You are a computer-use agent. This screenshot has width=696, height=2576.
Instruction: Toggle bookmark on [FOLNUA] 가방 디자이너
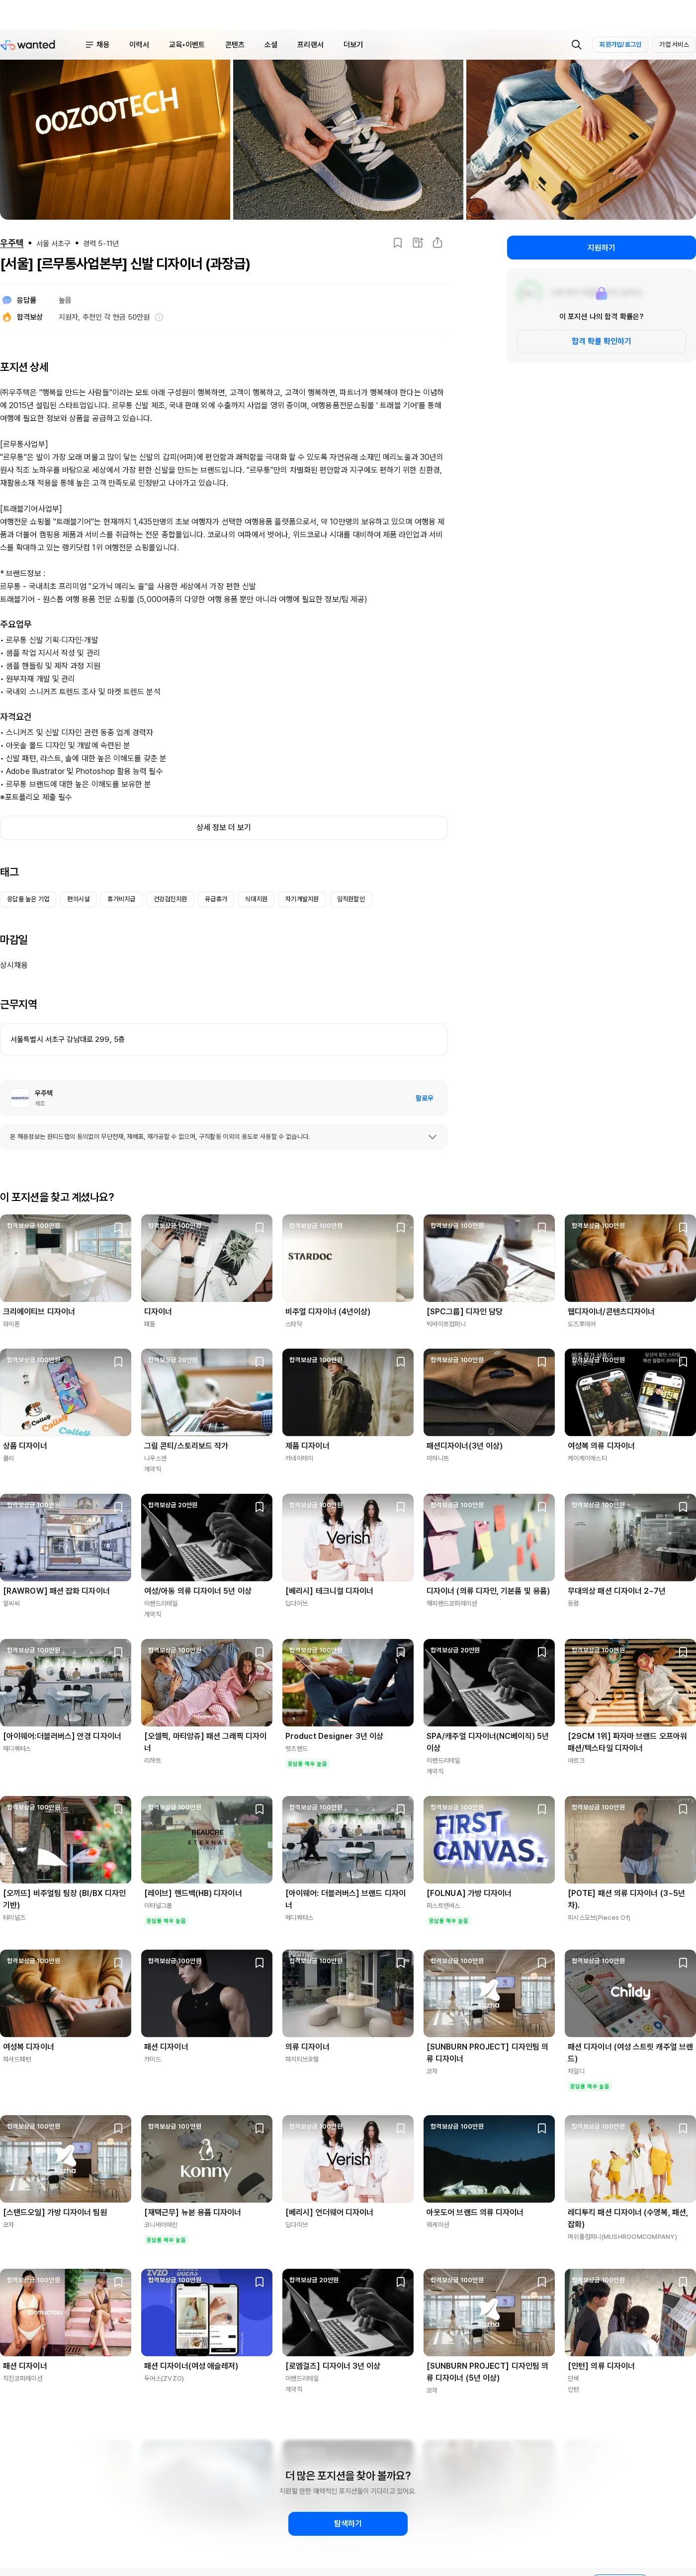tap(542, 1808)
